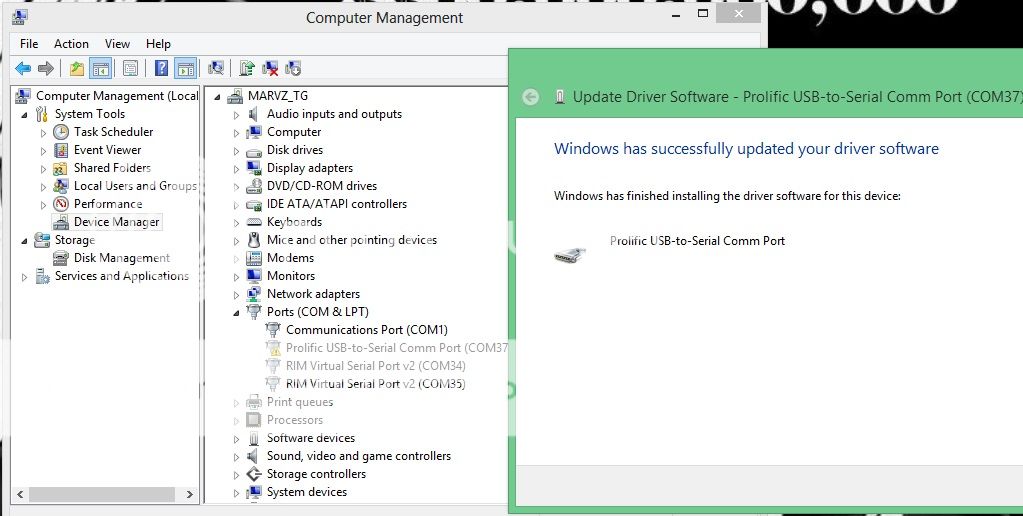Select Disk Management item

(121, 258)
